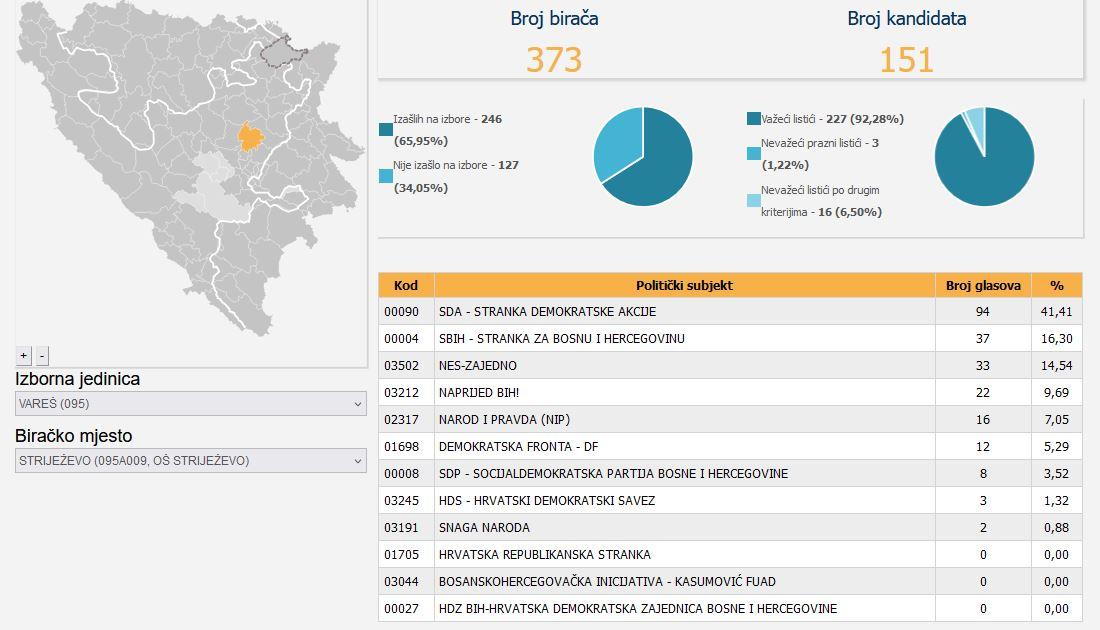
Task: Click 'SDP - SOCIJALDEMOKRATSKA PARTIJA BOSNE I HERCEGOVINE'
Action: click(x=613, y=474)
